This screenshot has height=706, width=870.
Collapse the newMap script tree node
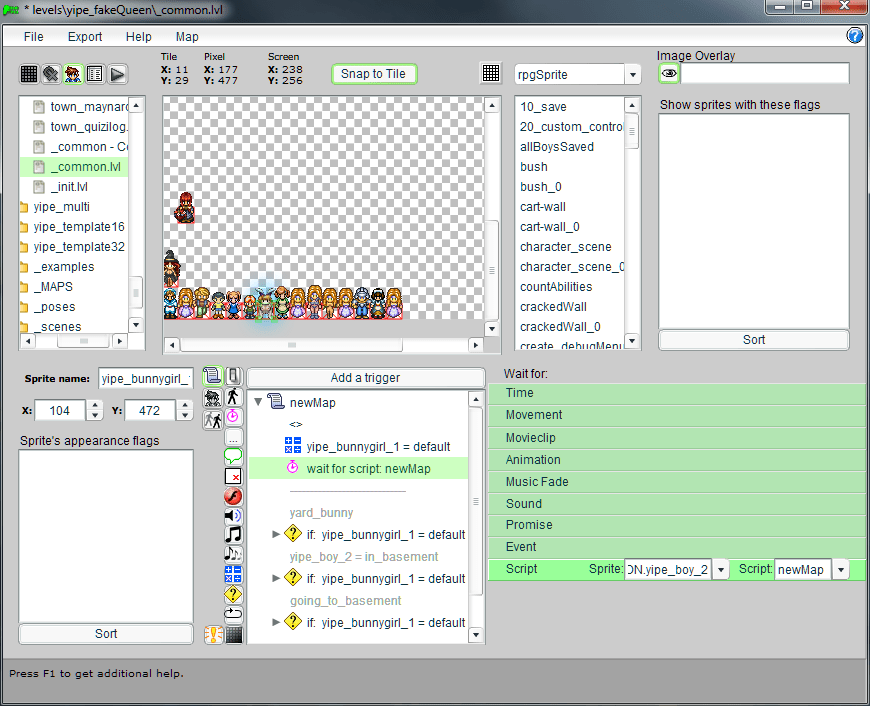click(x=258, y=403)
